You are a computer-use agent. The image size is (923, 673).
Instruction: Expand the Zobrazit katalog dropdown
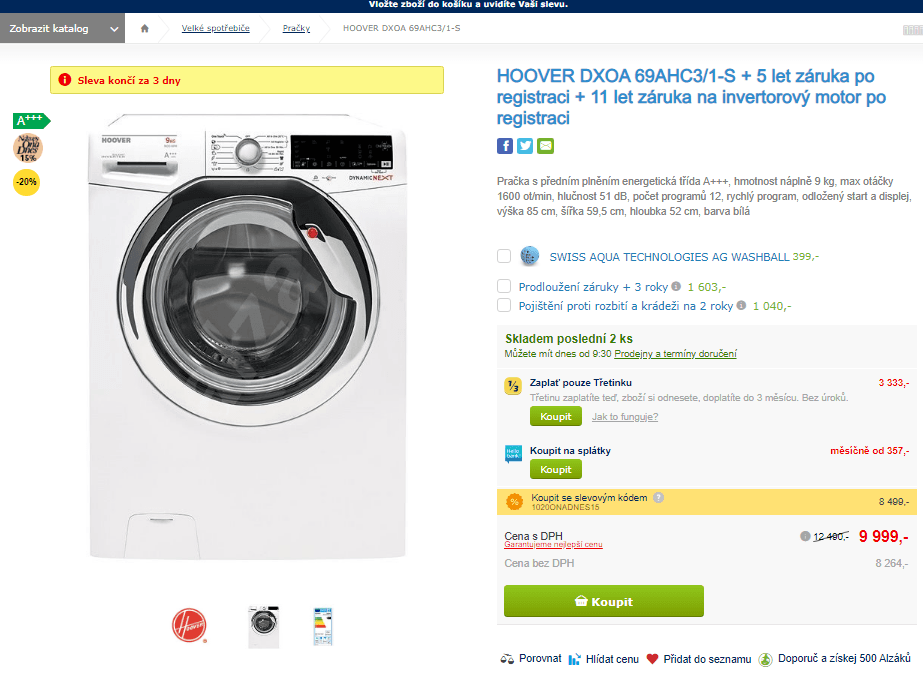[62, 28]
